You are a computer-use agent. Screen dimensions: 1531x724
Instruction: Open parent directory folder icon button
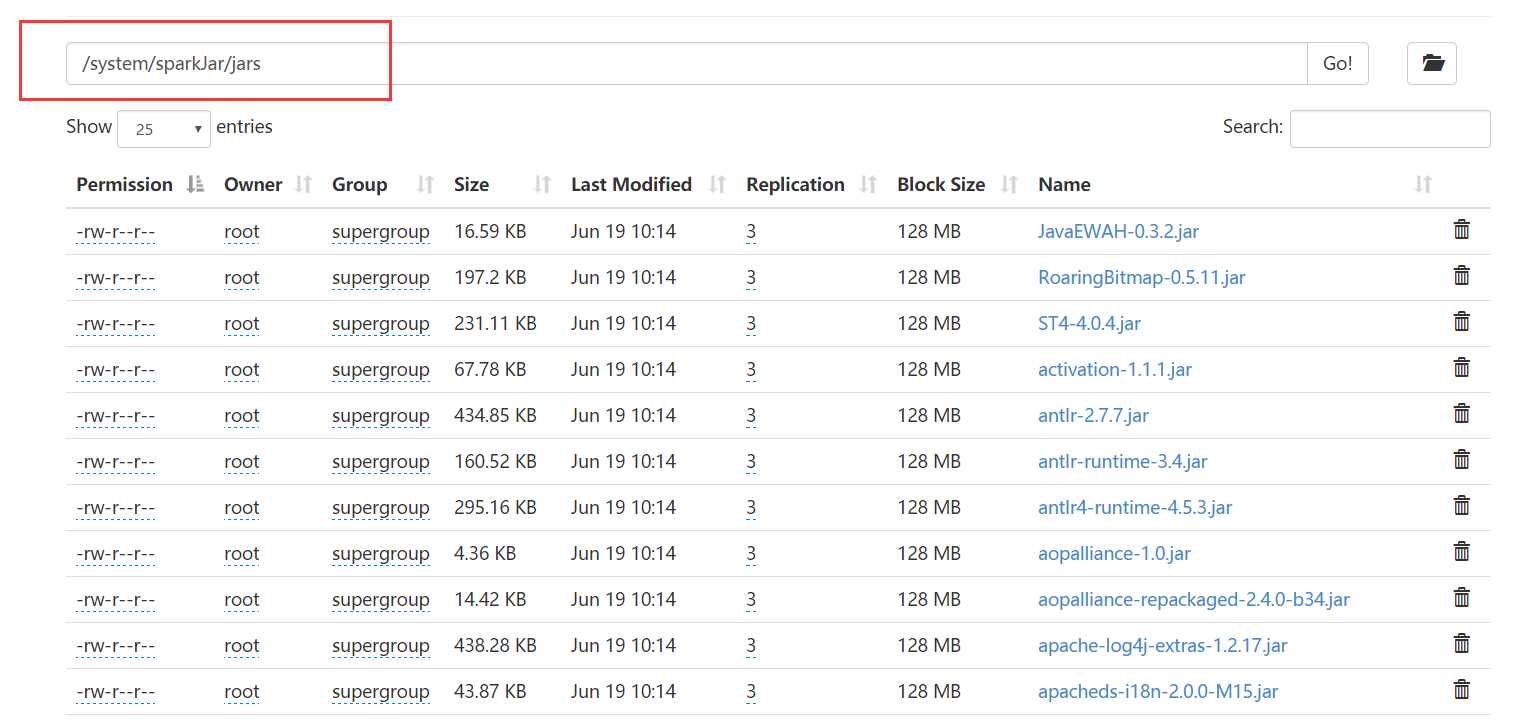[1432, 63]
